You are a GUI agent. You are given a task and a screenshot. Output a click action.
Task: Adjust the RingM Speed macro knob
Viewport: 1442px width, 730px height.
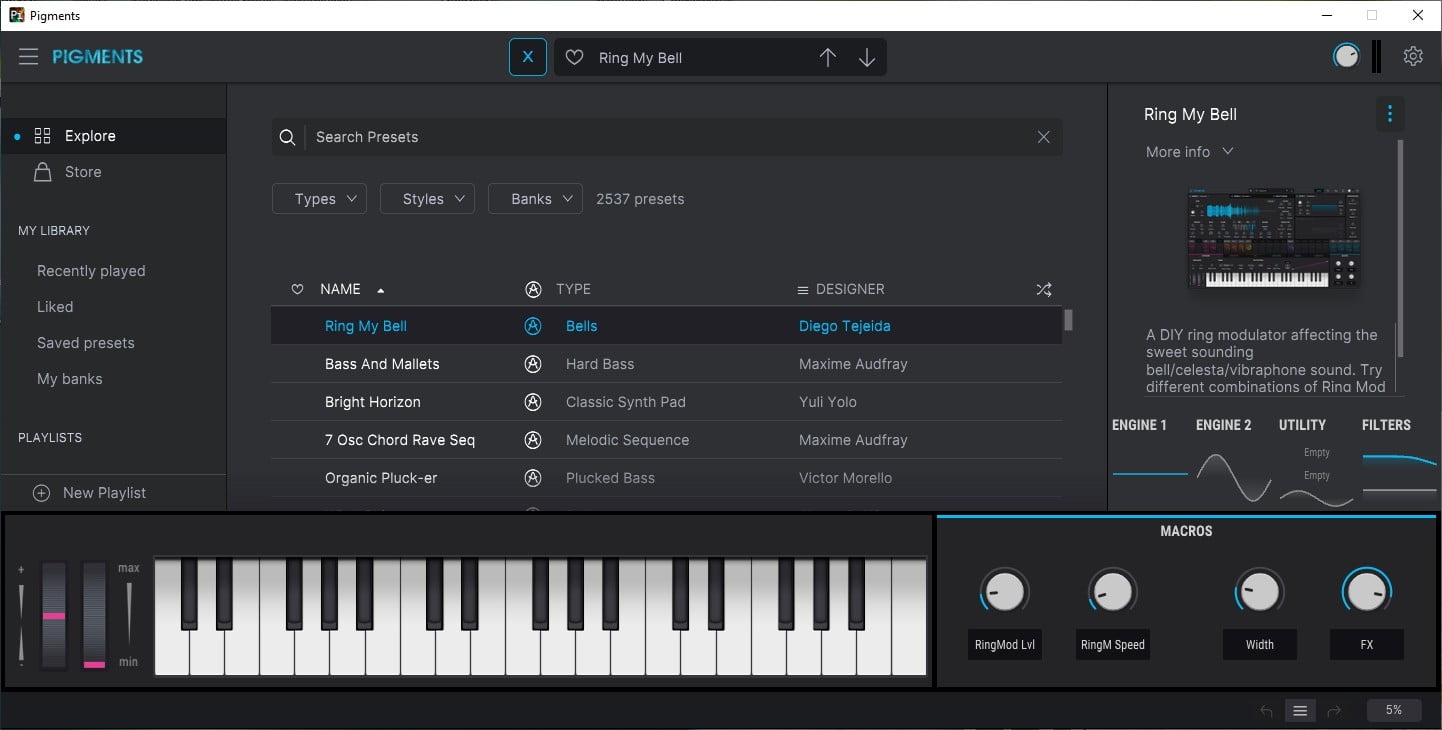1112,592
